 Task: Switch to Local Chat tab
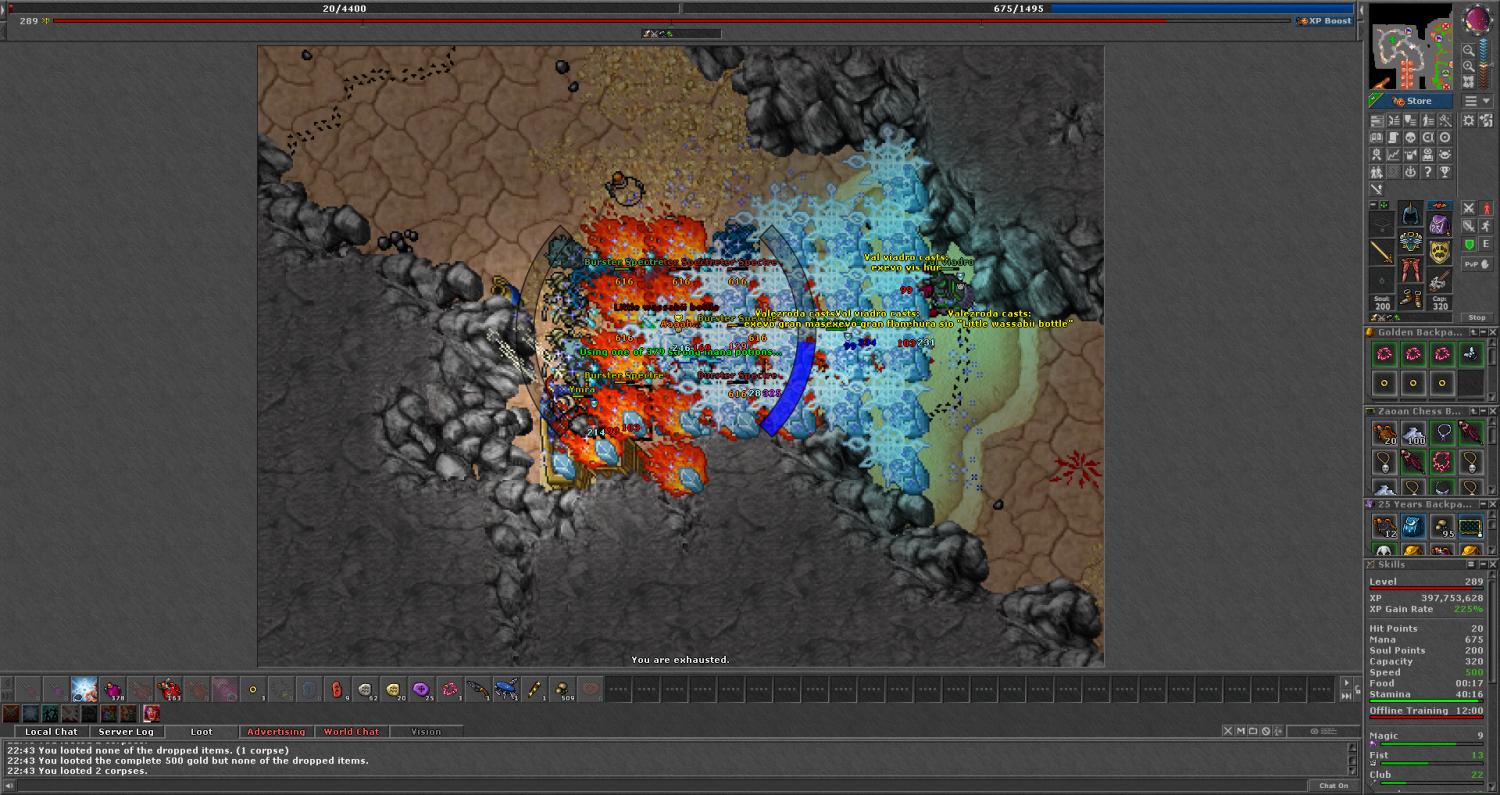[51, 732]
